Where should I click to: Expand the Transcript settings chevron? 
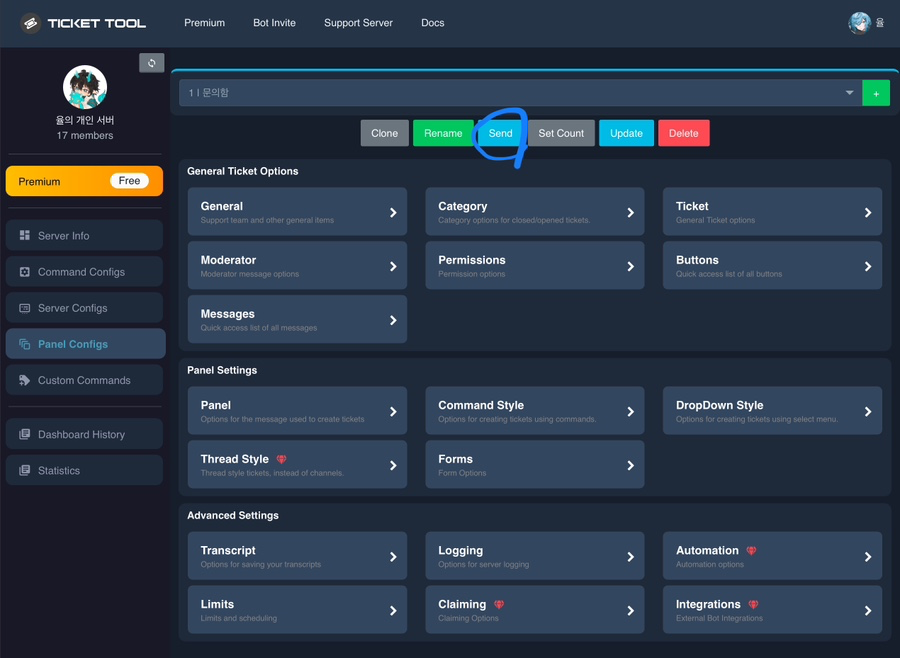(x=393, y=557)
